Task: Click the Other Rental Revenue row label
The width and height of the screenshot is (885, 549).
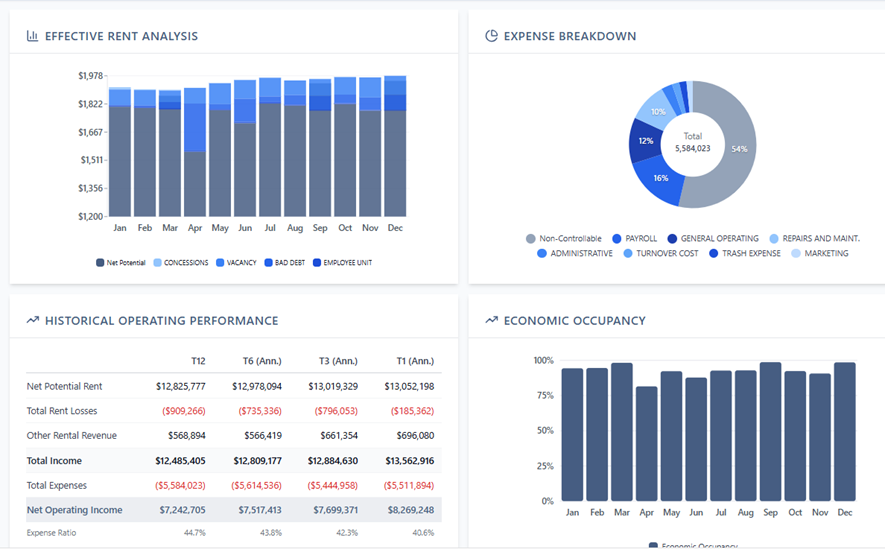Action: tap(72, 436)
